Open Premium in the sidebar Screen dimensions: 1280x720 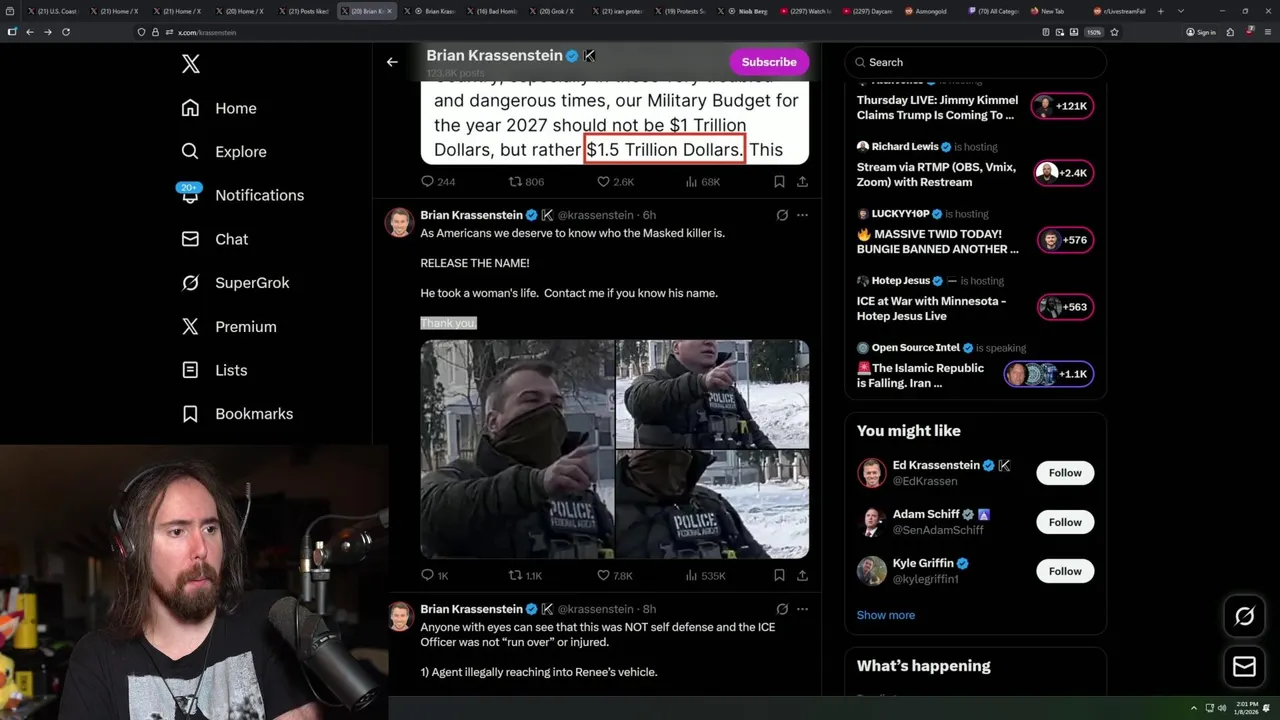228,327
